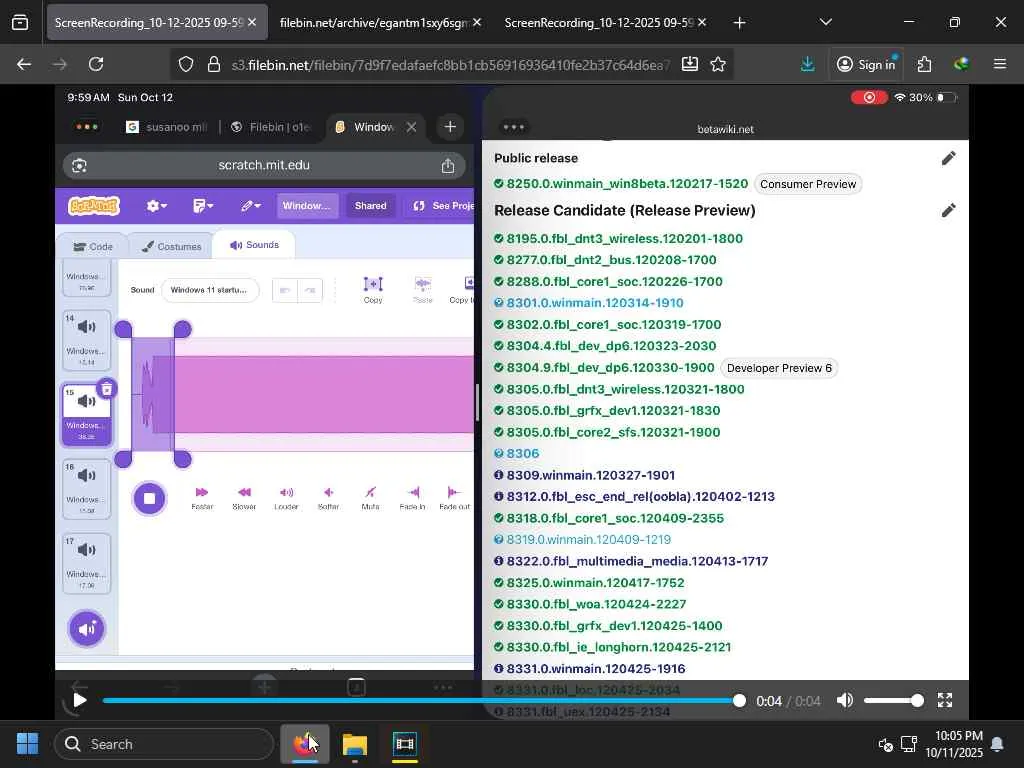
Task: List all tabs dropdown arrow
Action: [x=825, y=23]
